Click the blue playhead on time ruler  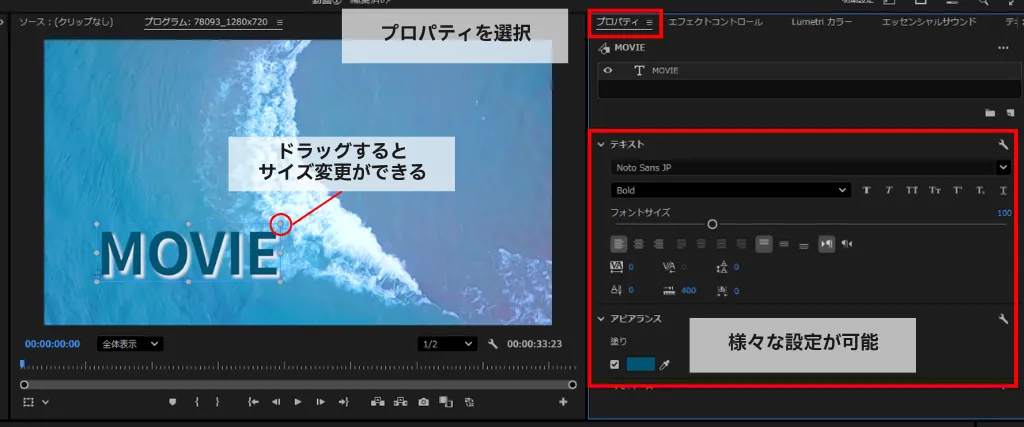pyautogui.click(x=23, y=364)
